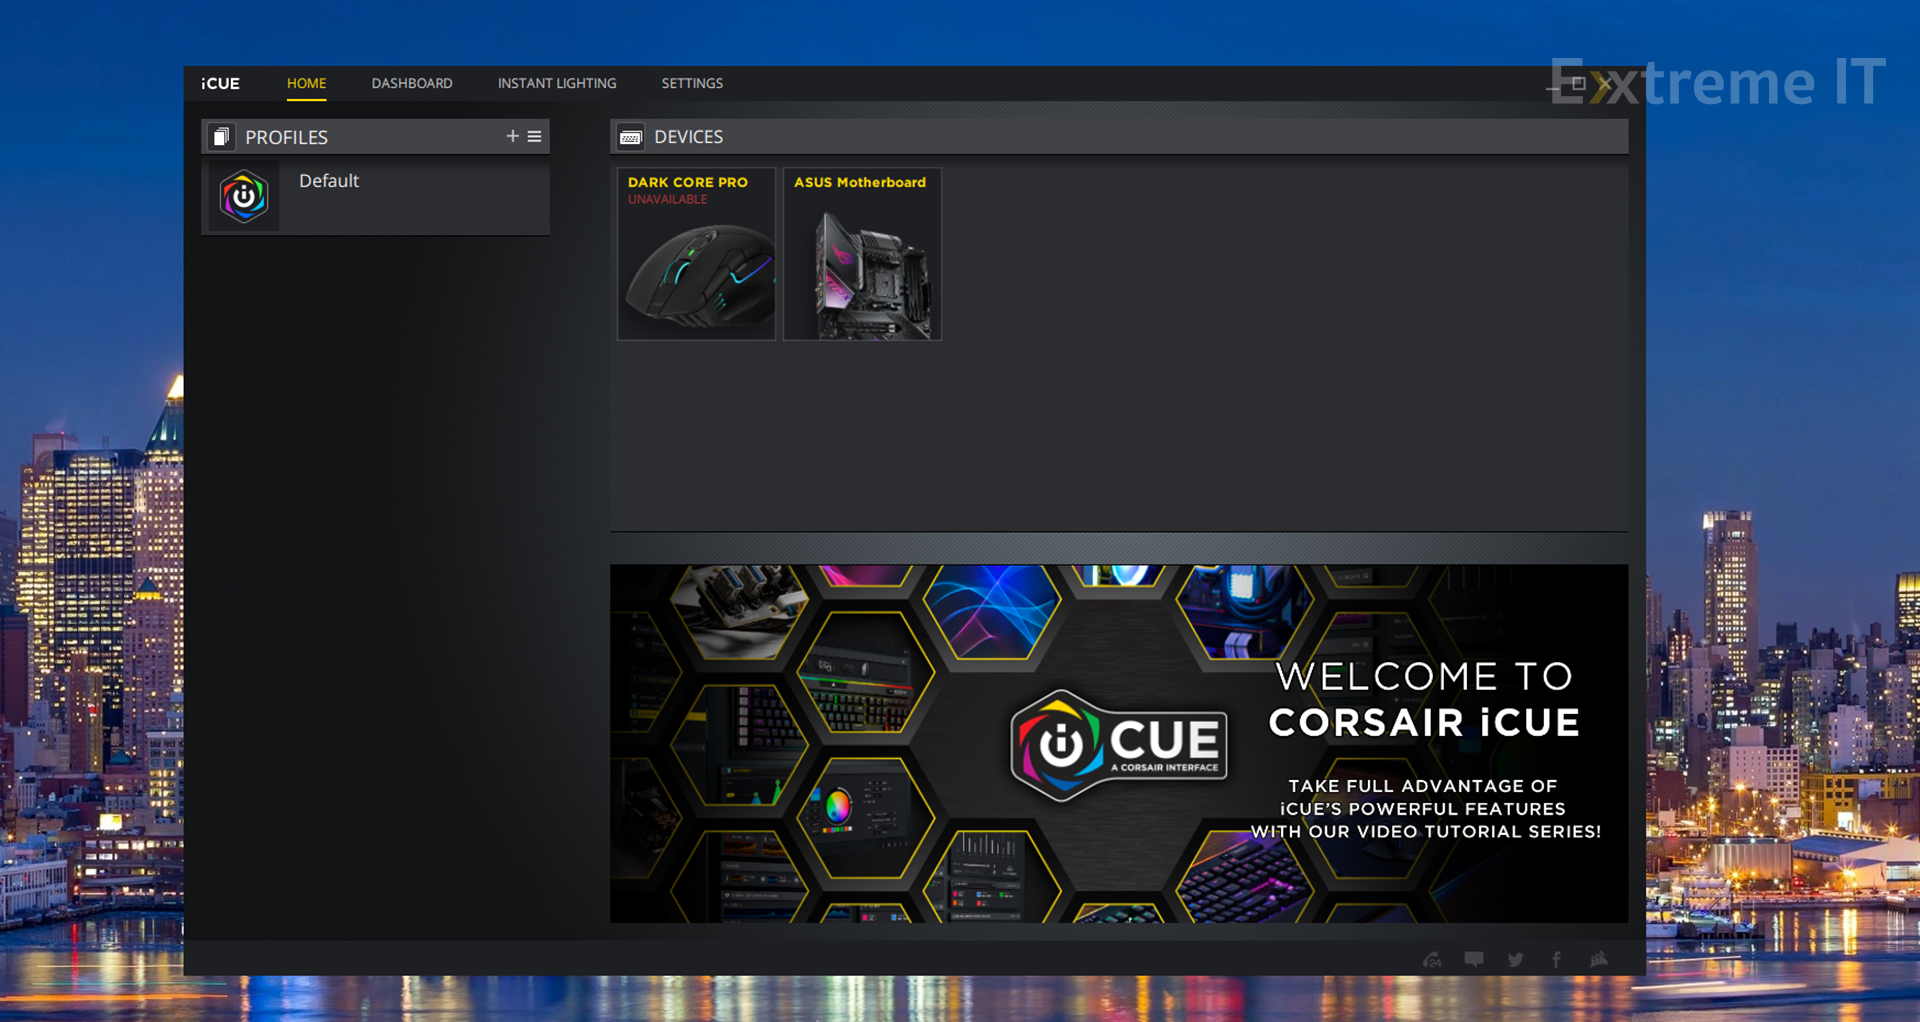
Task: Maximize the iCUE window
Action: pyautogui.click(x=1578, y=84)
